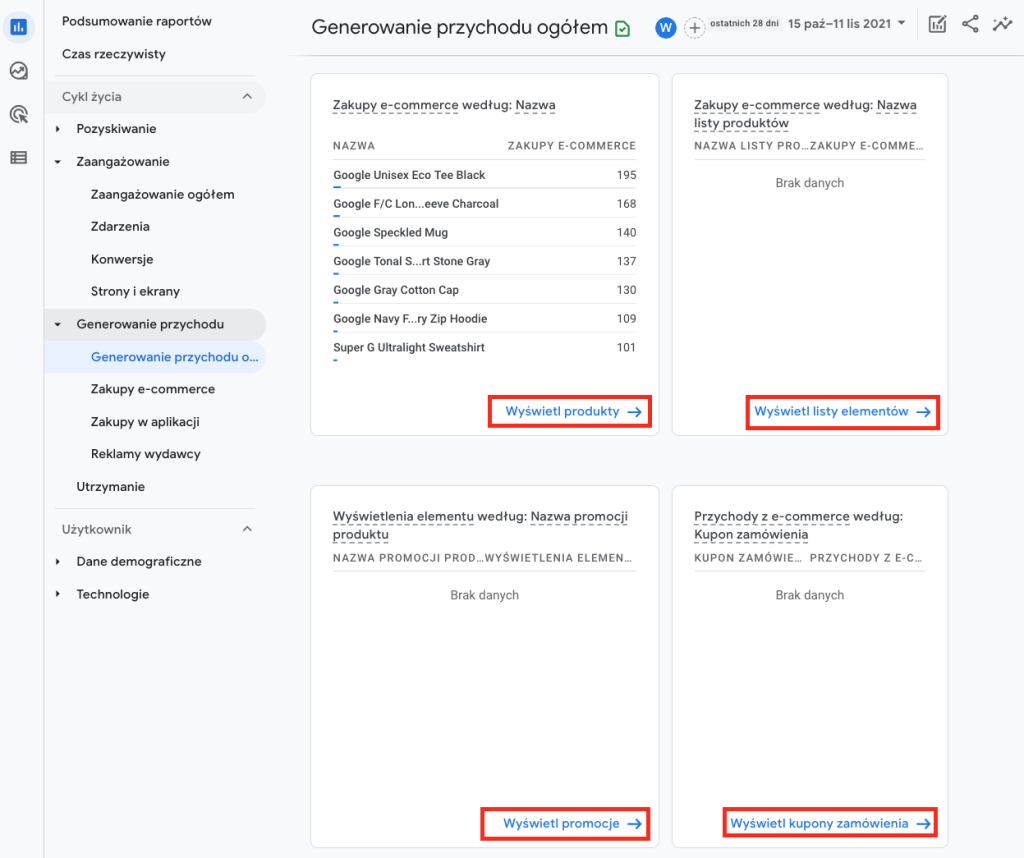Open the Advertising icon in left rail
This screenshot has width=1024, height=858.
(18, 114)
